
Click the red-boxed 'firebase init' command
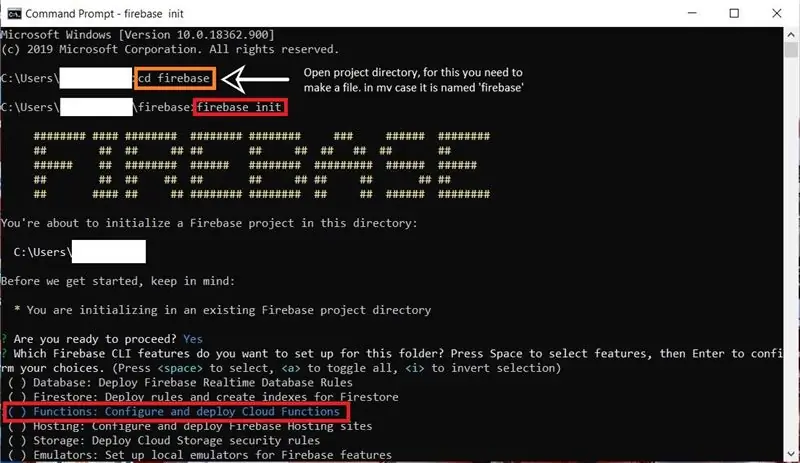pyautogui.click(x=240, y=107)
